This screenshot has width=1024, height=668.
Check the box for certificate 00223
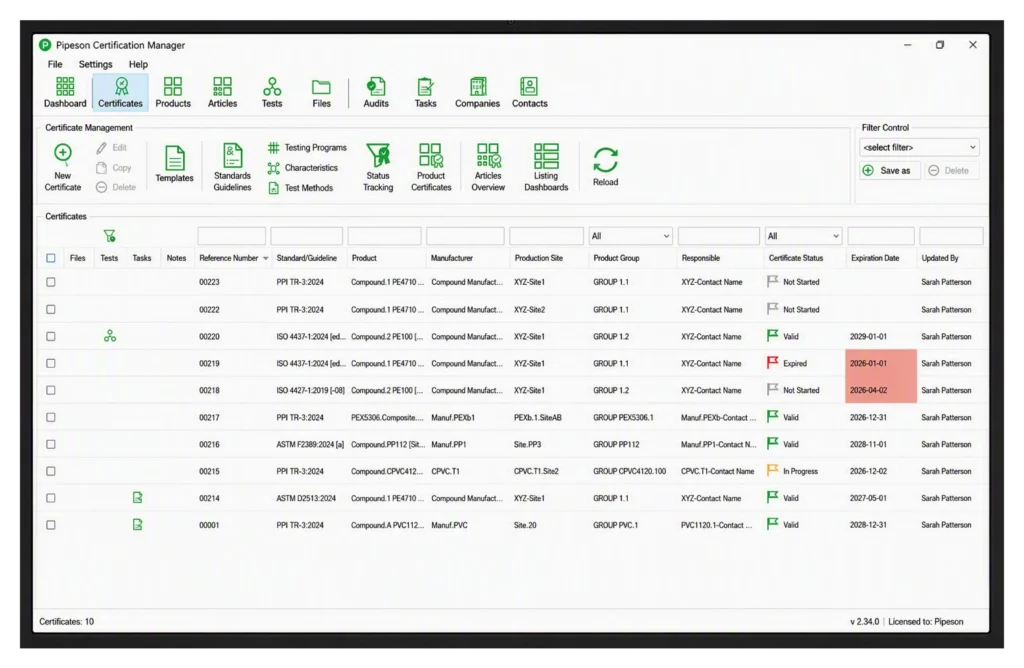[x=51, y=282]
